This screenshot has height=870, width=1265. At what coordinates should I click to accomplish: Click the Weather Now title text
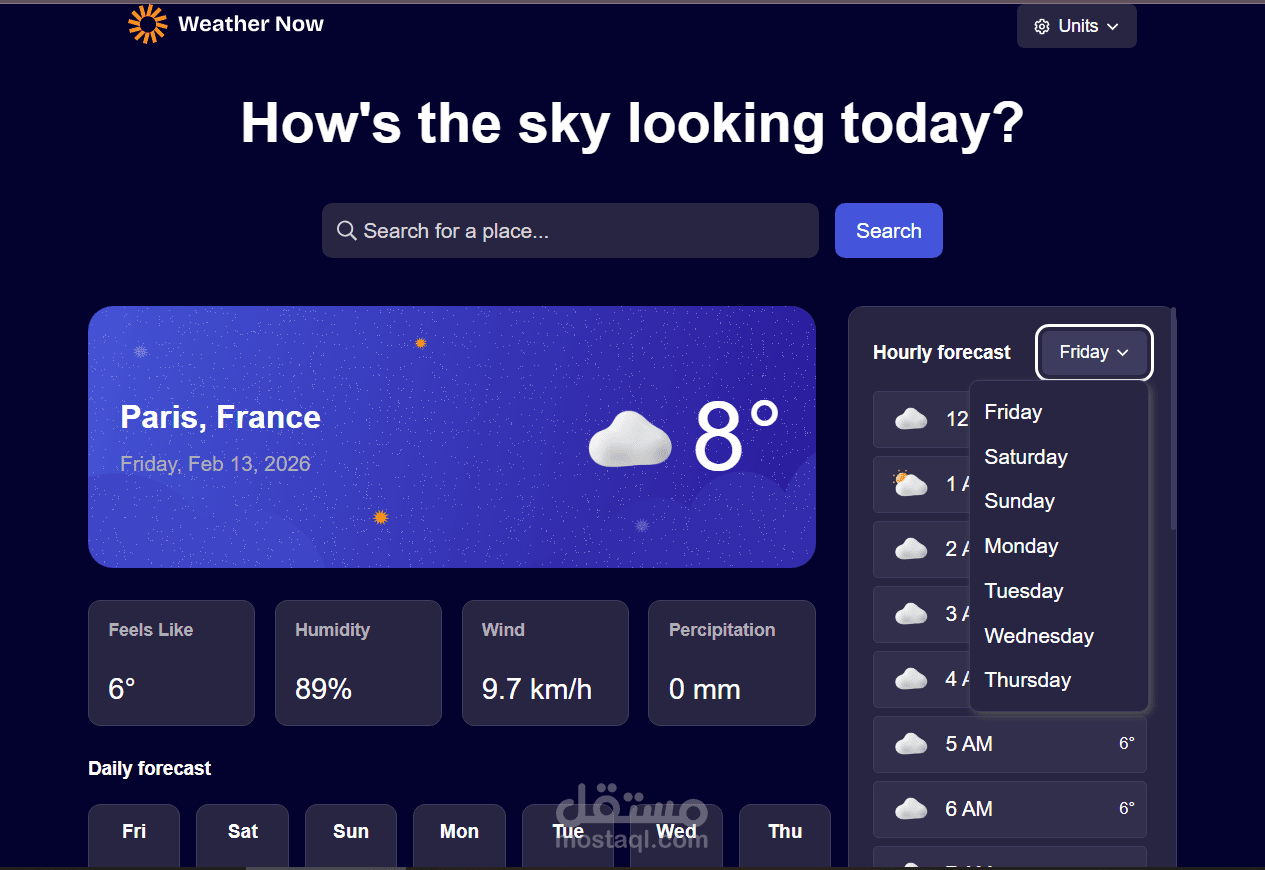[250, 23]
